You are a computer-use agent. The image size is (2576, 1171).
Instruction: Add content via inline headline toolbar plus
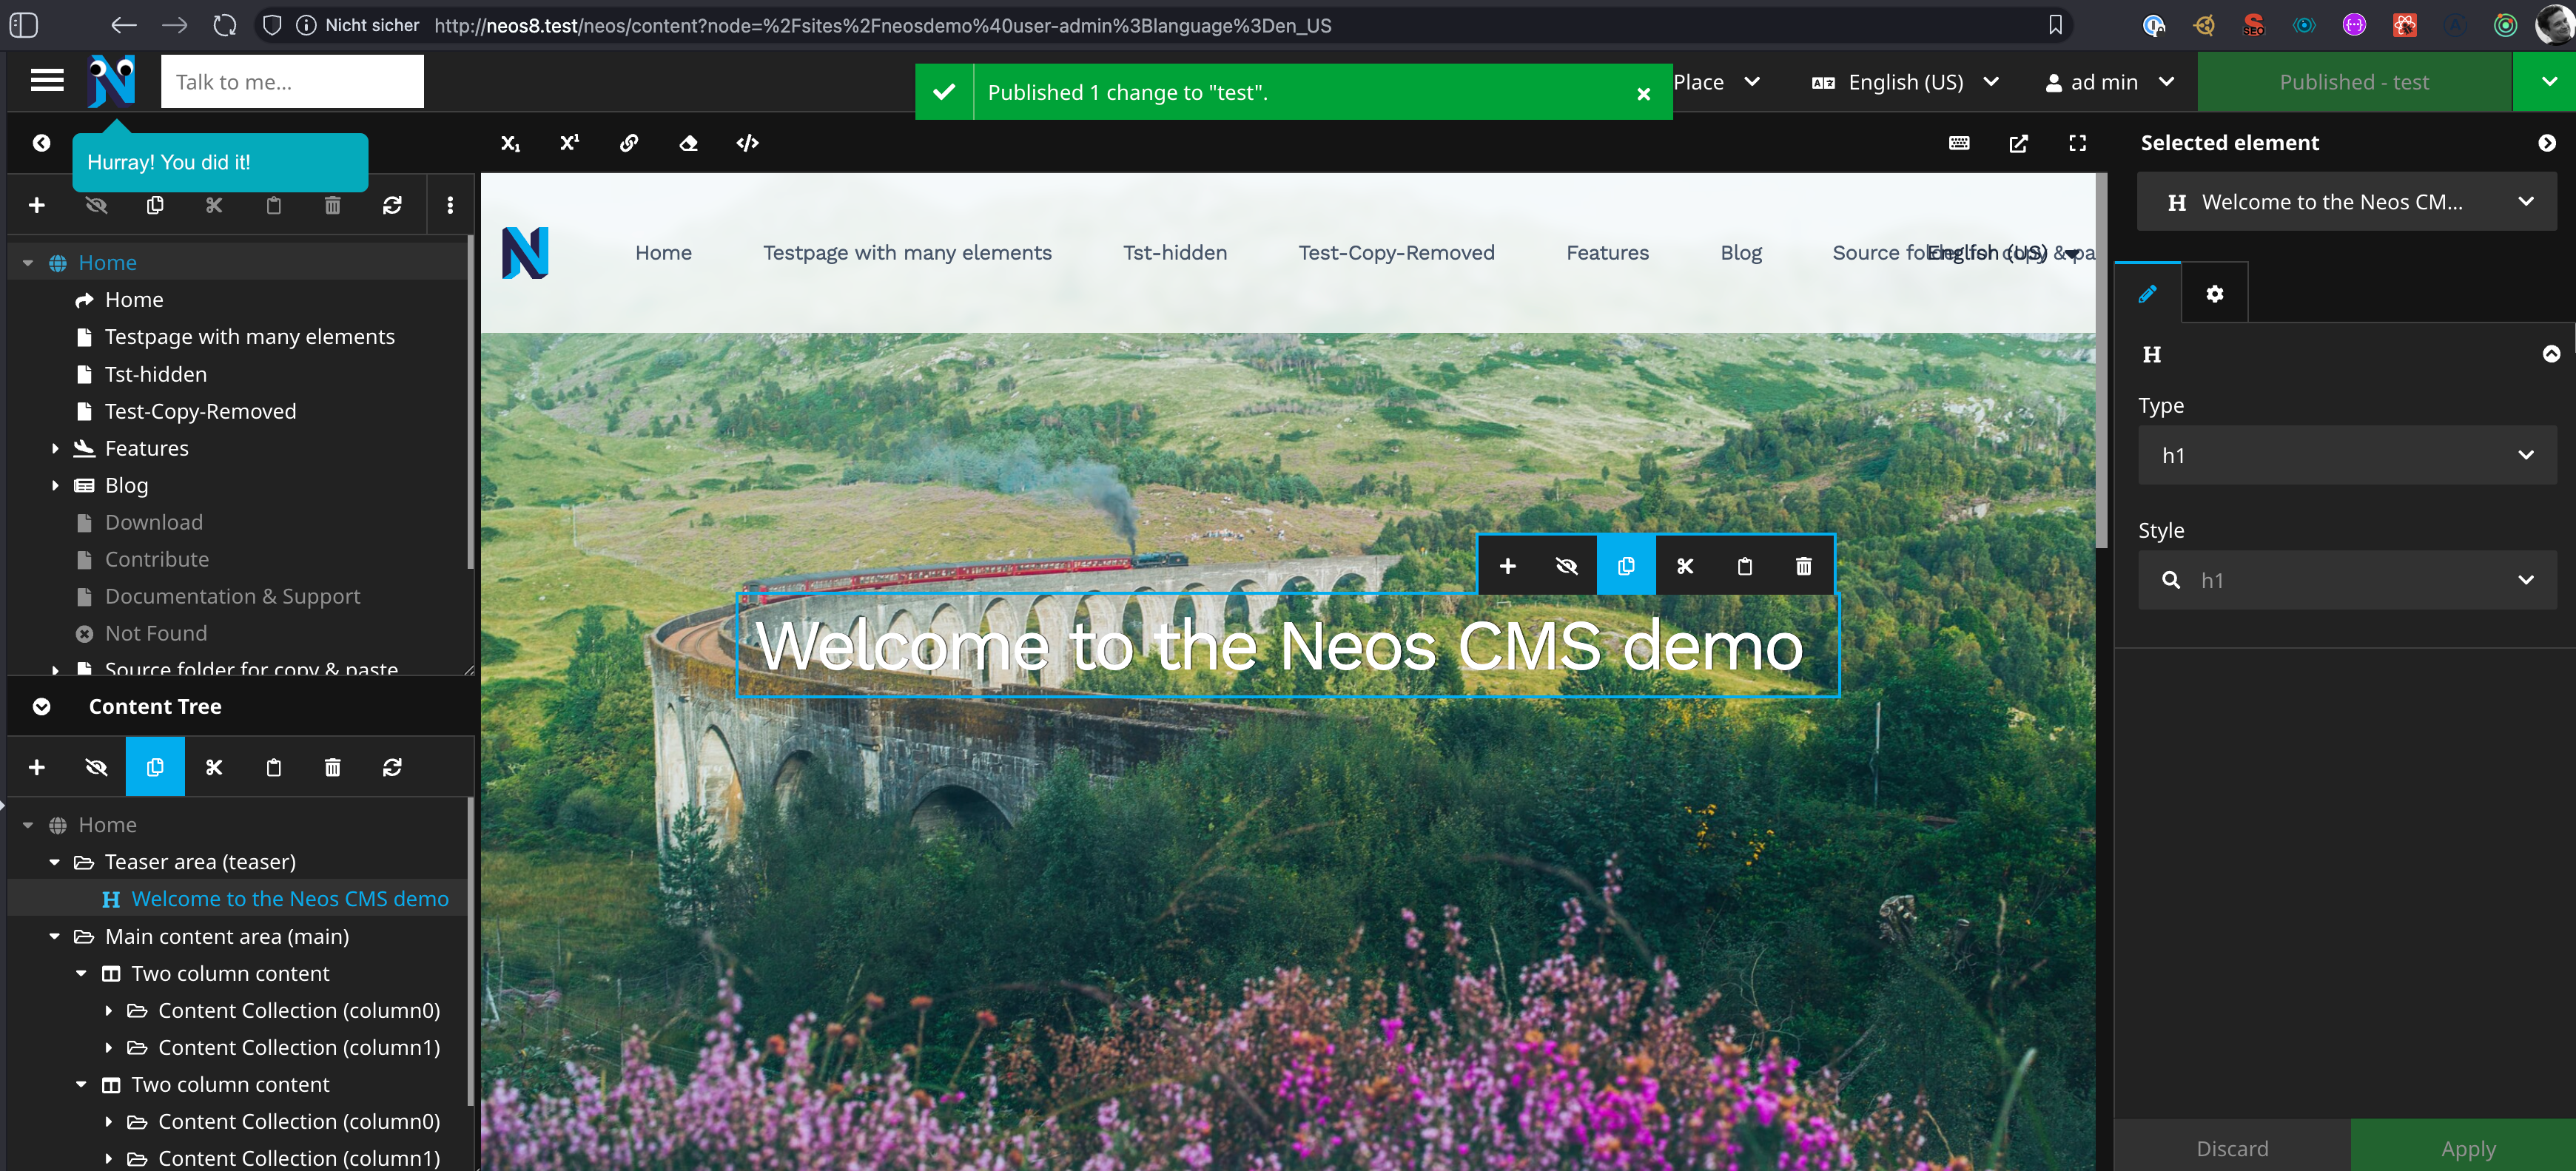1508,566
